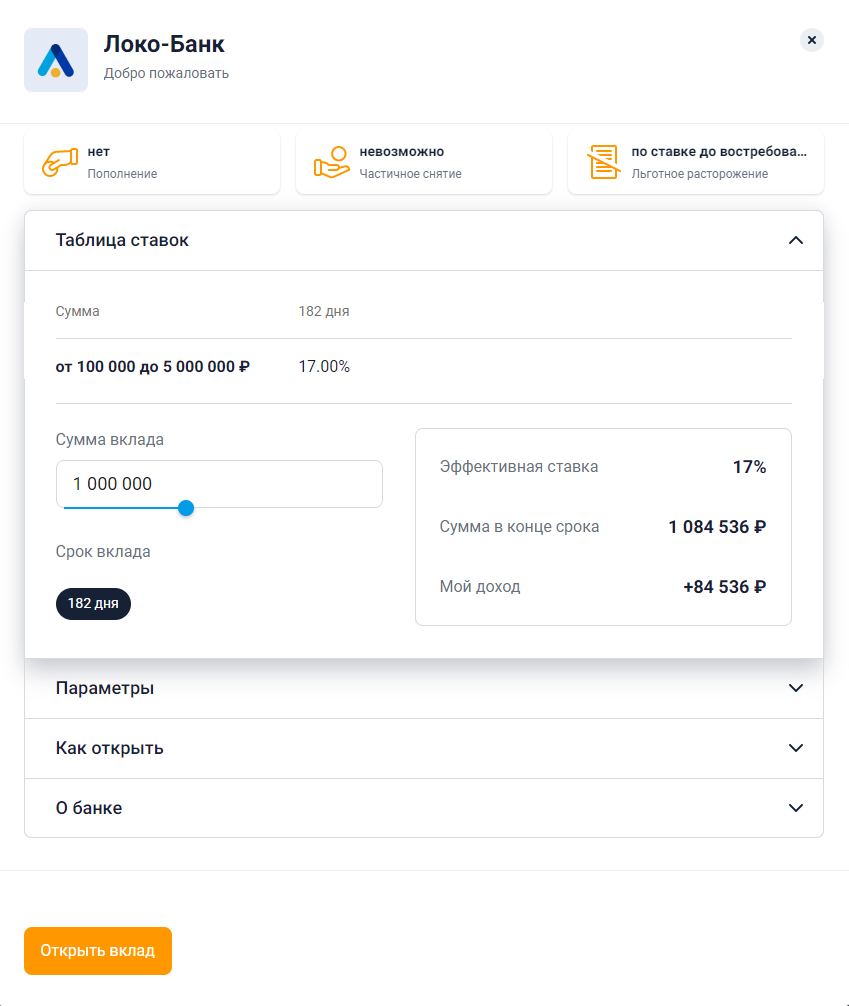
Task: Click the Таблица ставок heading
Action: click(122, 240)
